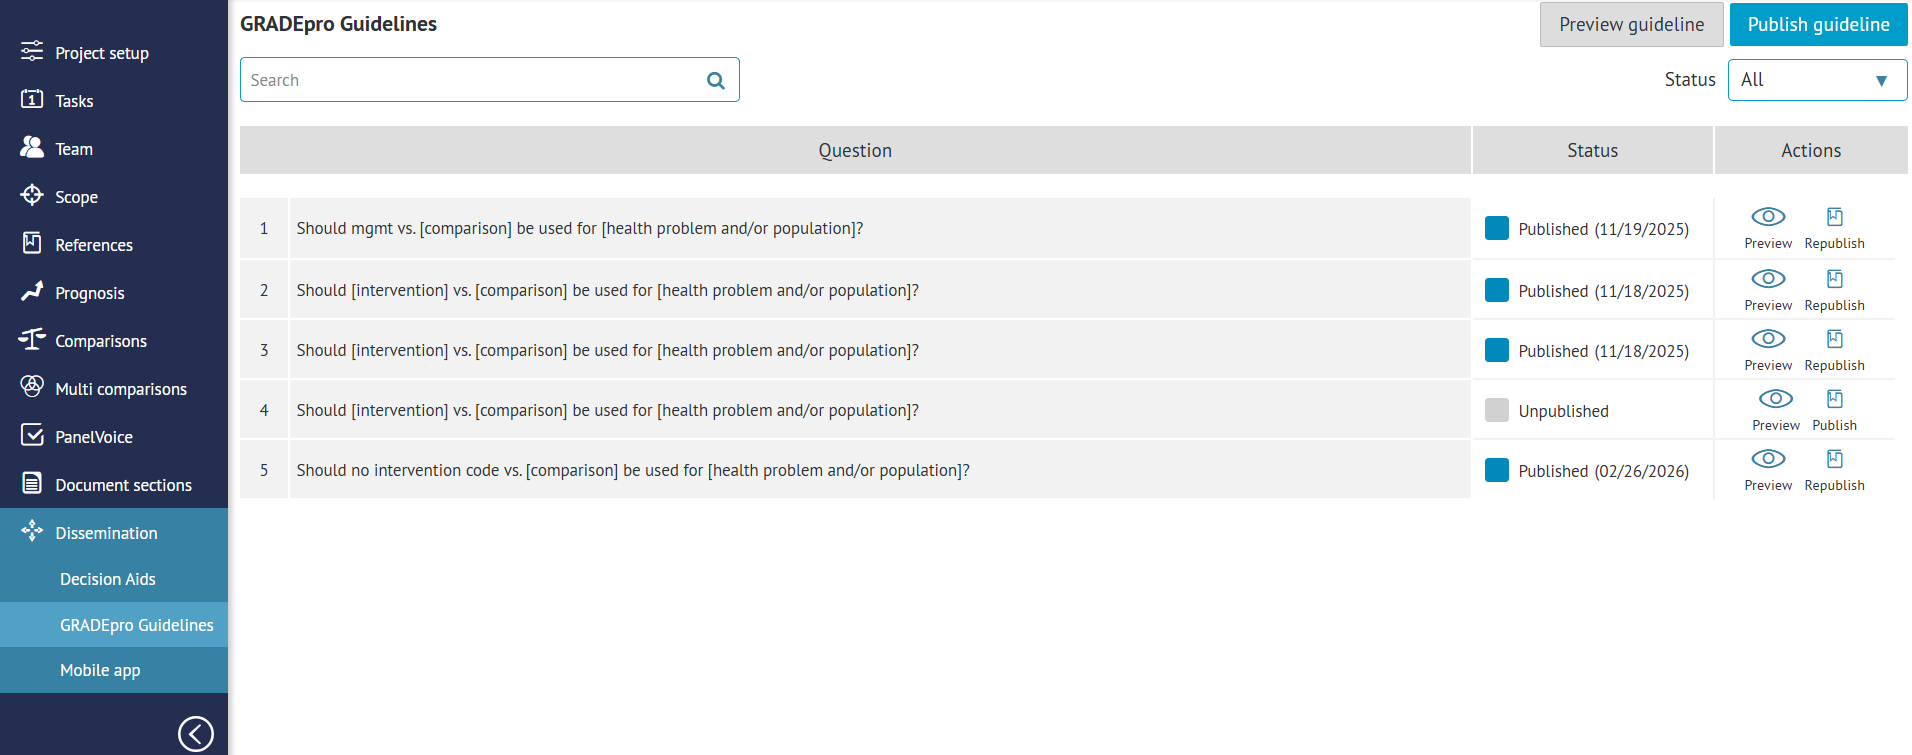The image size is (1912, 755).
Task: Click Republish icon for question 5
Action: 1834,459
